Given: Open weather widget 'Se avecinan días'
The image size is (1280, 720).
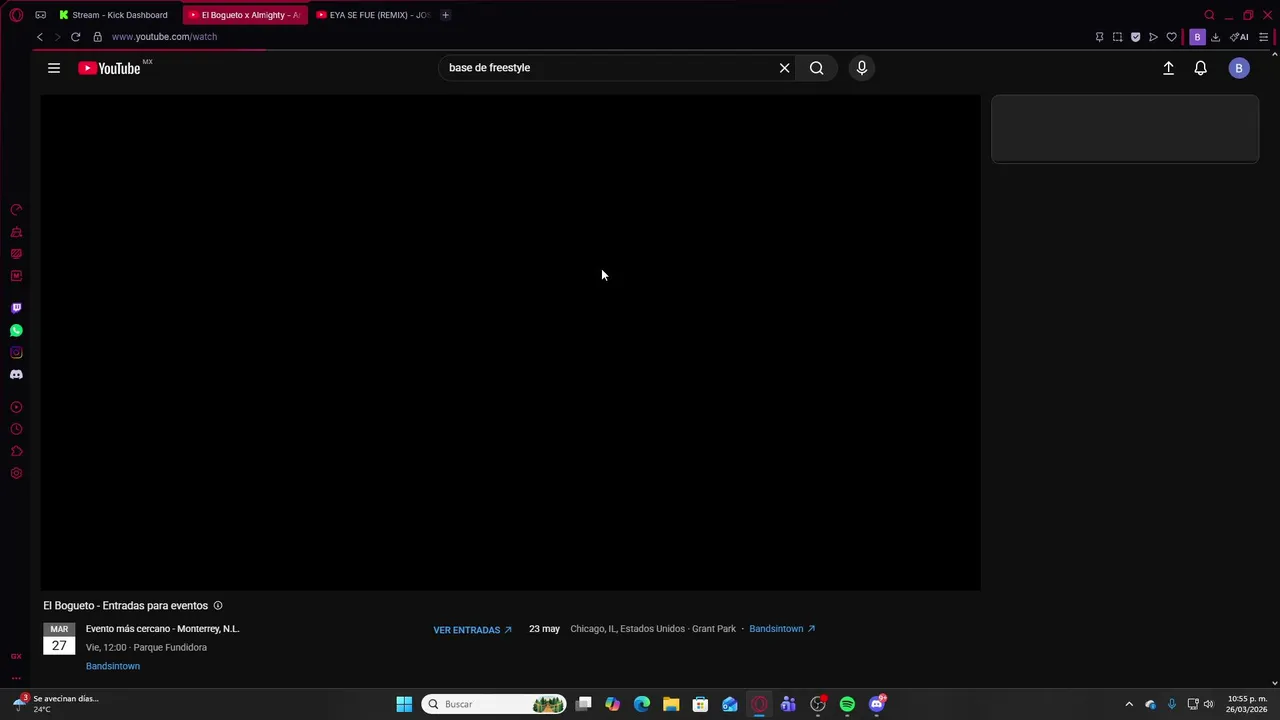Looking at the screenshot, I should pyautogui.click(x=56, y=704).
